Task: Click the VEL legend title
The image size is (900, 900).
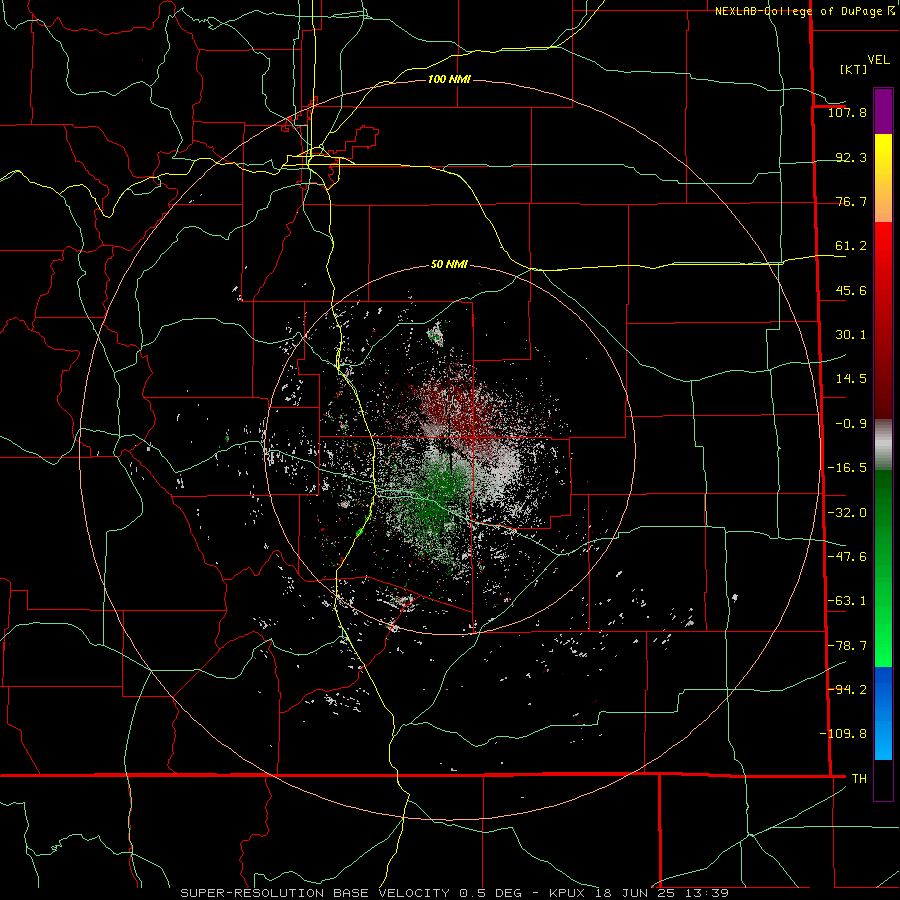Action: point(879,60)
